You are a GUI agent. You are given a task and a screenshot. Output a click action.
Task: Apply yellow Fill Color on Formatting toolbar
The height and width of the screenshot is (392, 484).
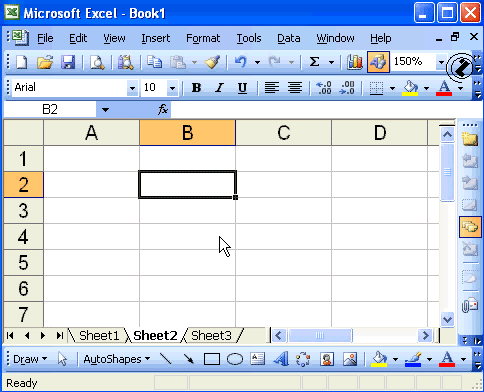[410, 88]
